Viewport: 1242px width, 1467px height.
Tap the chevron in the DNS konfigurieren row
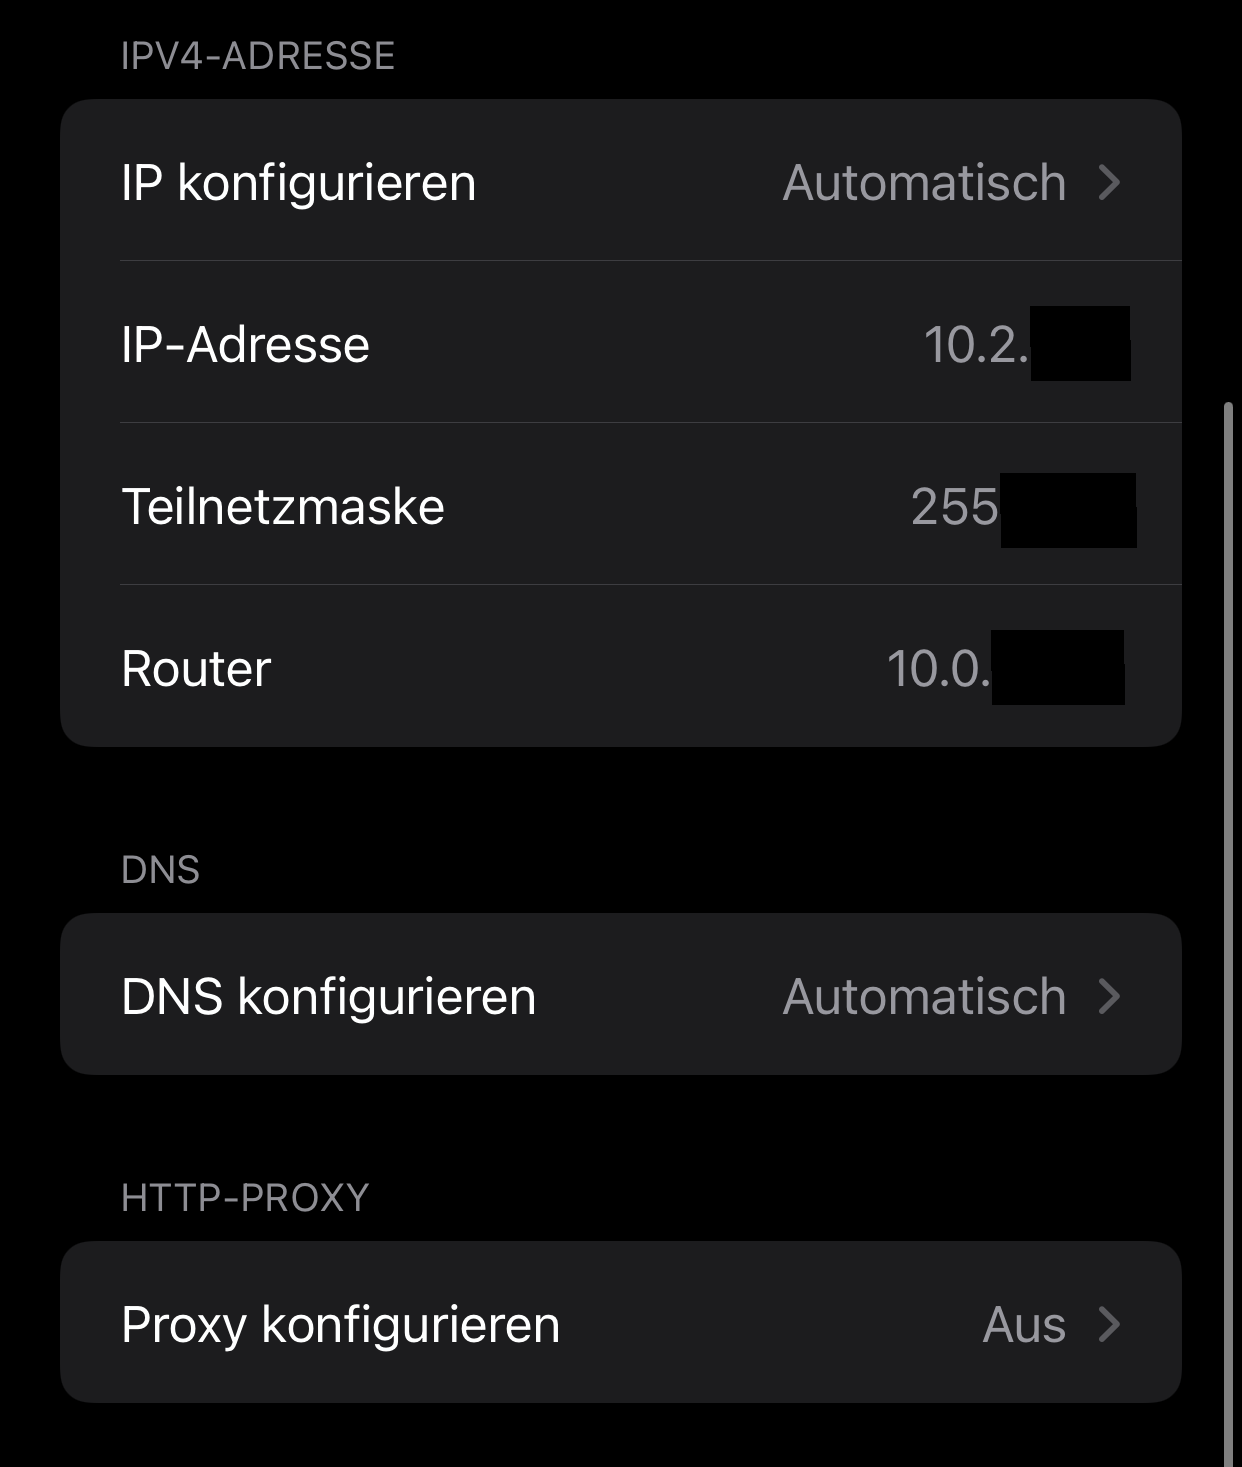(x=1108, y=997)
